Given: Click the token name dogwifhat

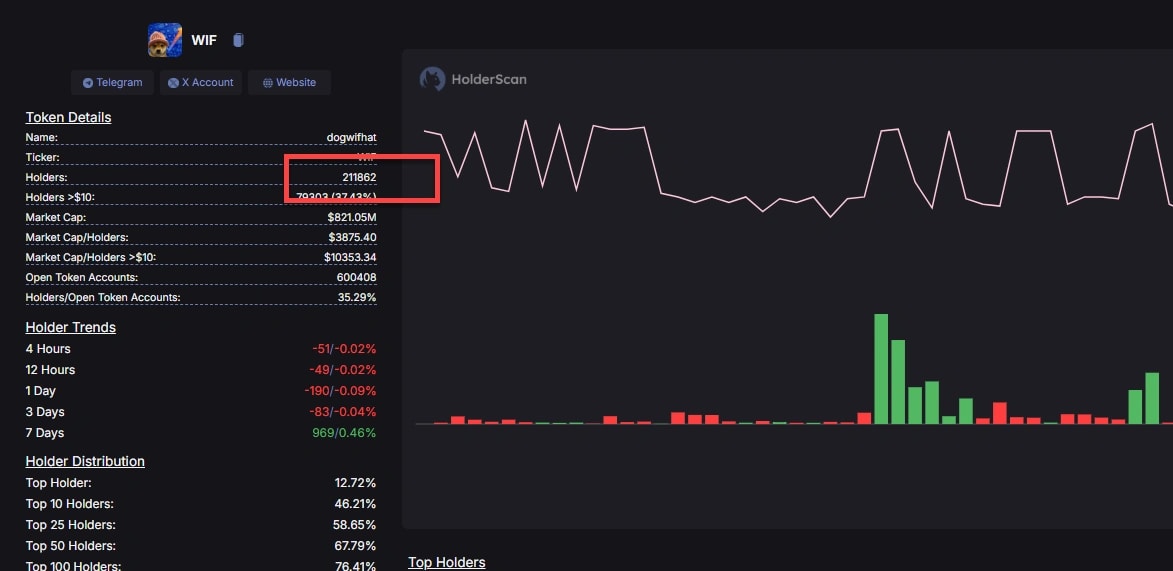Looking at the screenshot, I should point(351,137).
